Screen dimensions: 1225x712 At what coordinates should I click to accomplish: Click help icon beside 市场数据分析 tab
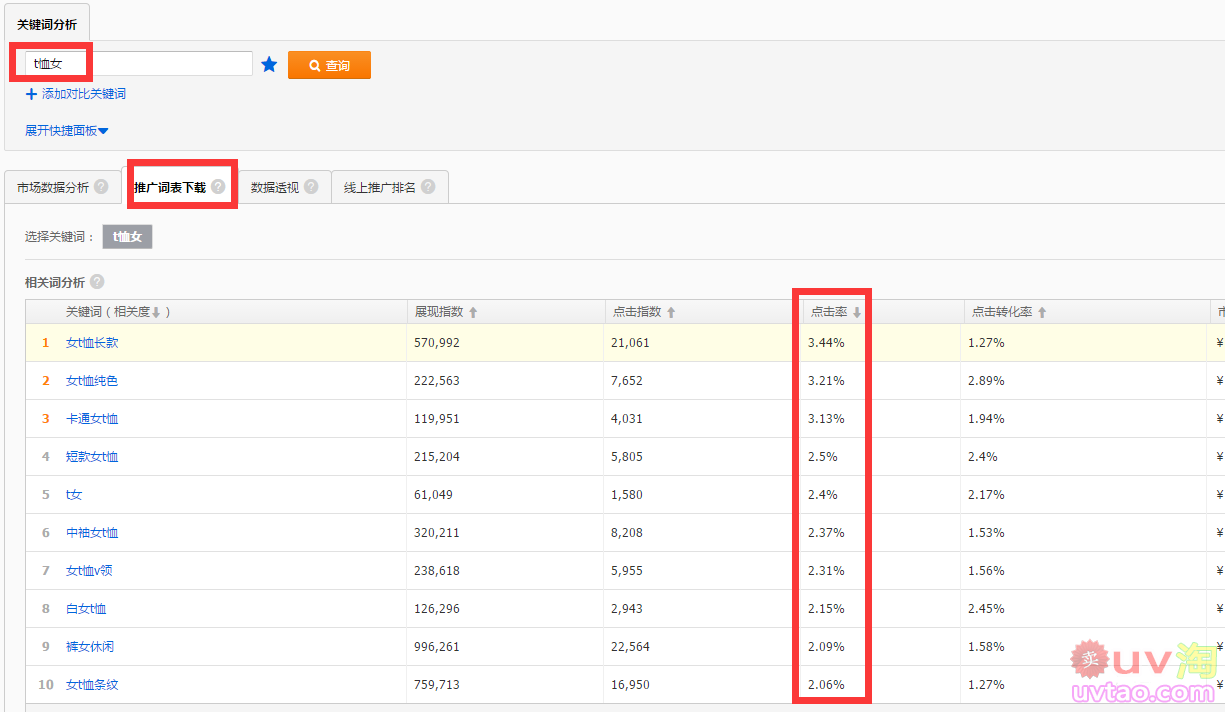pyautogui.click(x=101, y=187)
